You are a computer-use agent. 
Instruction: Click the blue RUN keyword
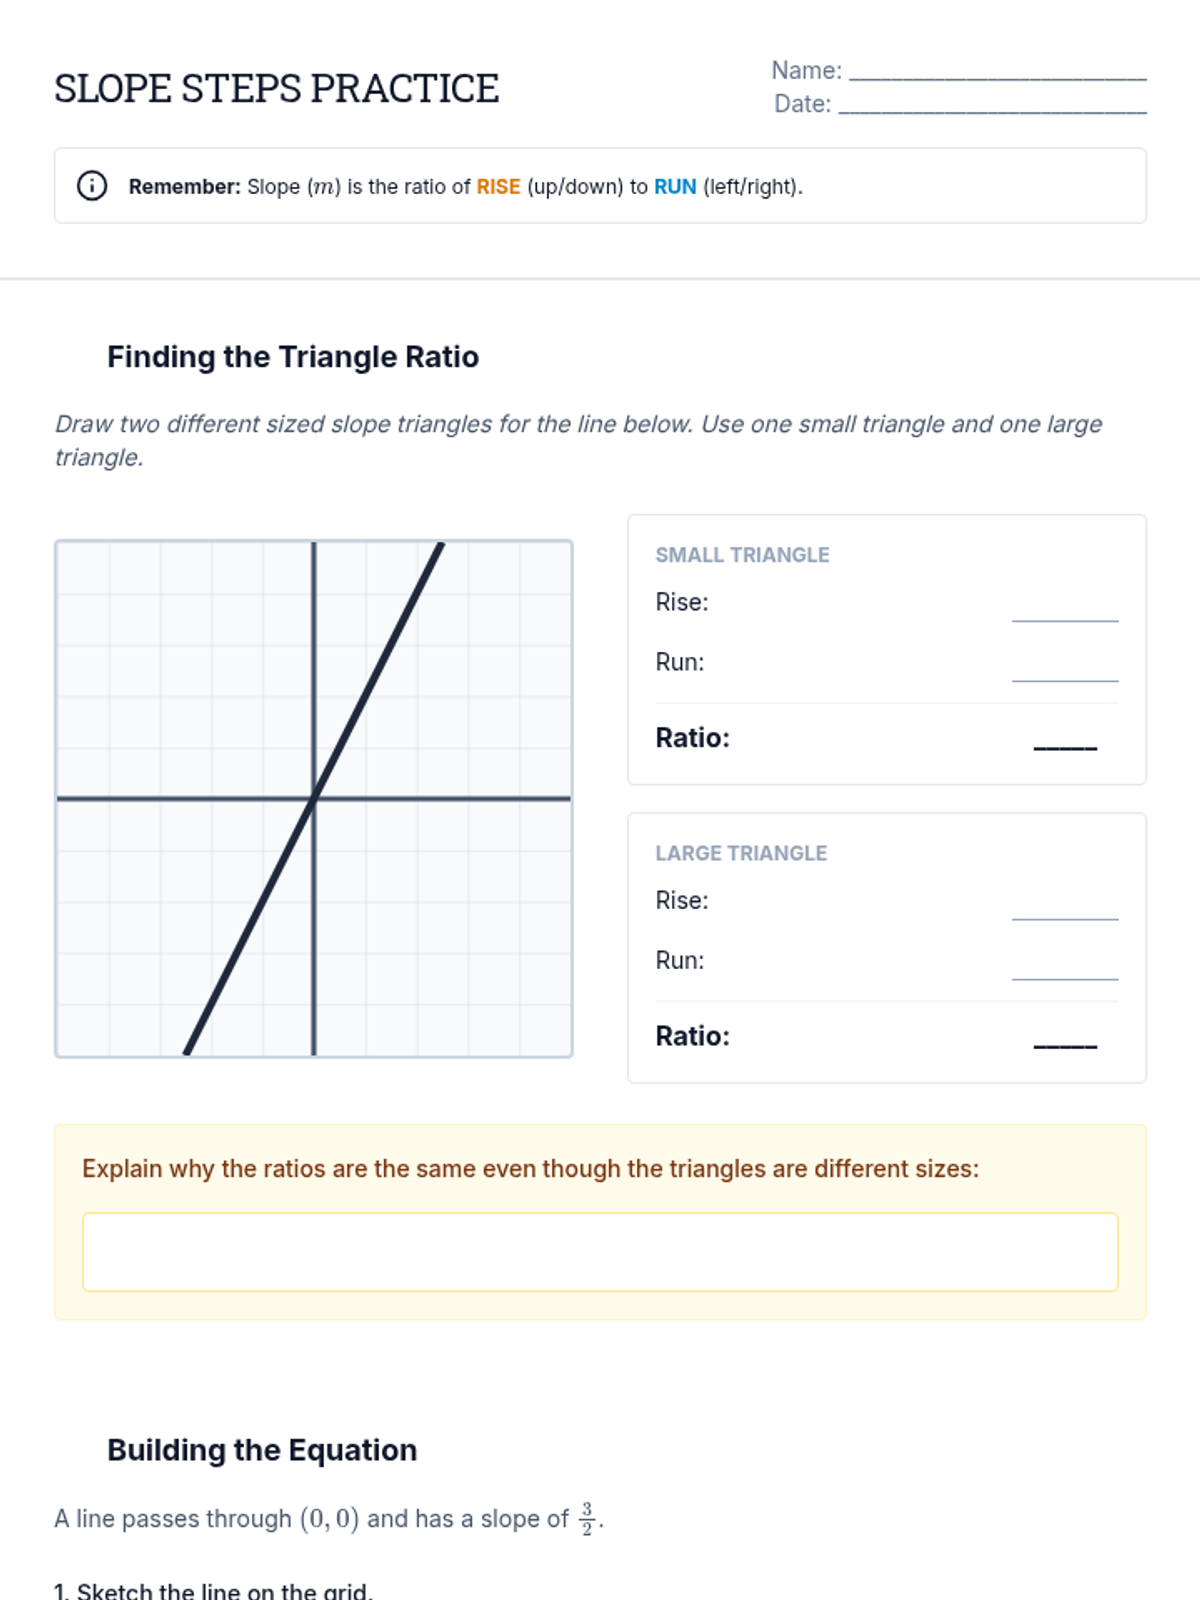[675, 187]
